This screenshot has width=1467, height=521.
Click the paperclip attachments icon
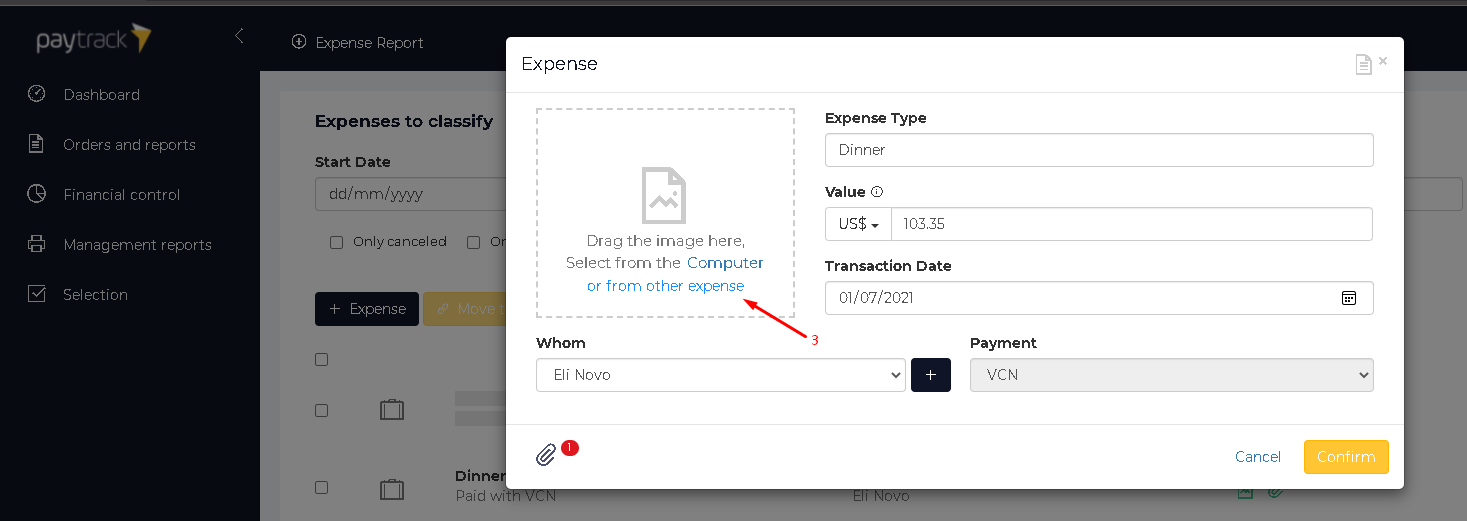click(546, 455)
